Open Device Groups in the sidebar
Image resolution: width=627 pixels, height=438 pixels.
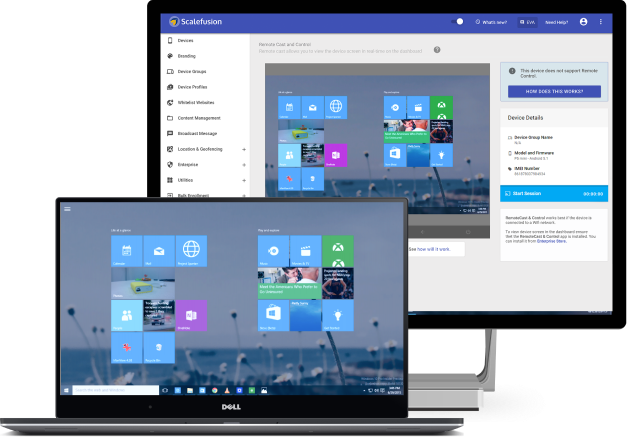click(192, 72)
